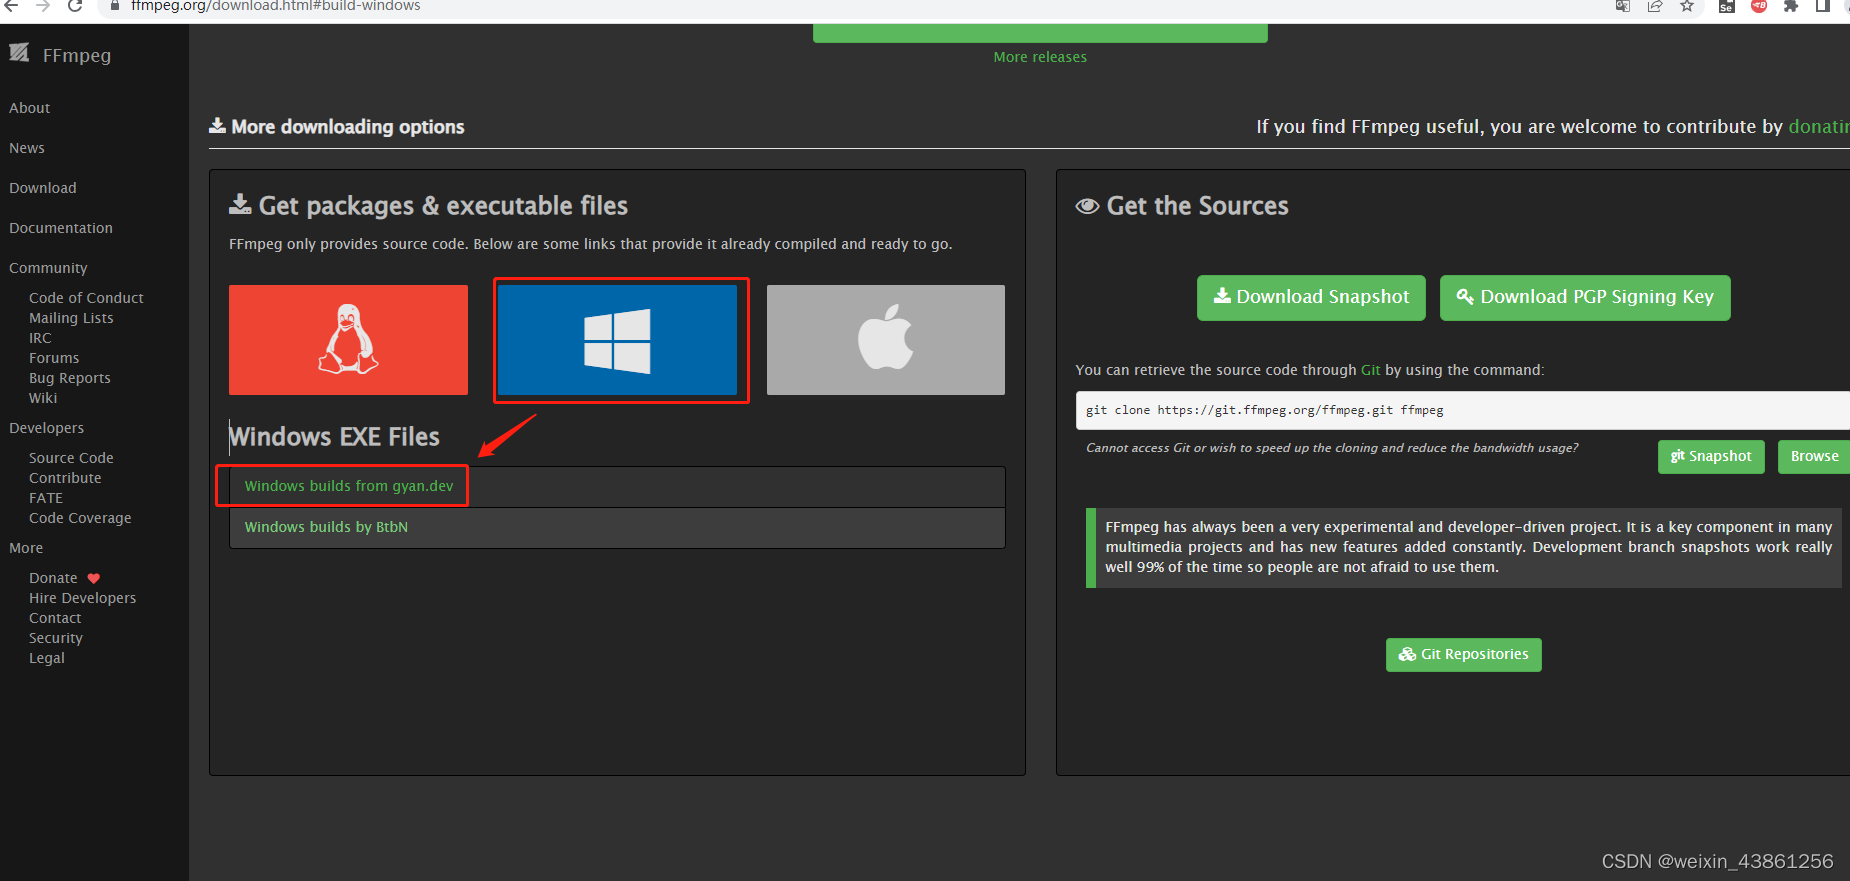The image size is (1850, 881).
Task: Open Windows builds by BtbN
Action: (326, 527)
